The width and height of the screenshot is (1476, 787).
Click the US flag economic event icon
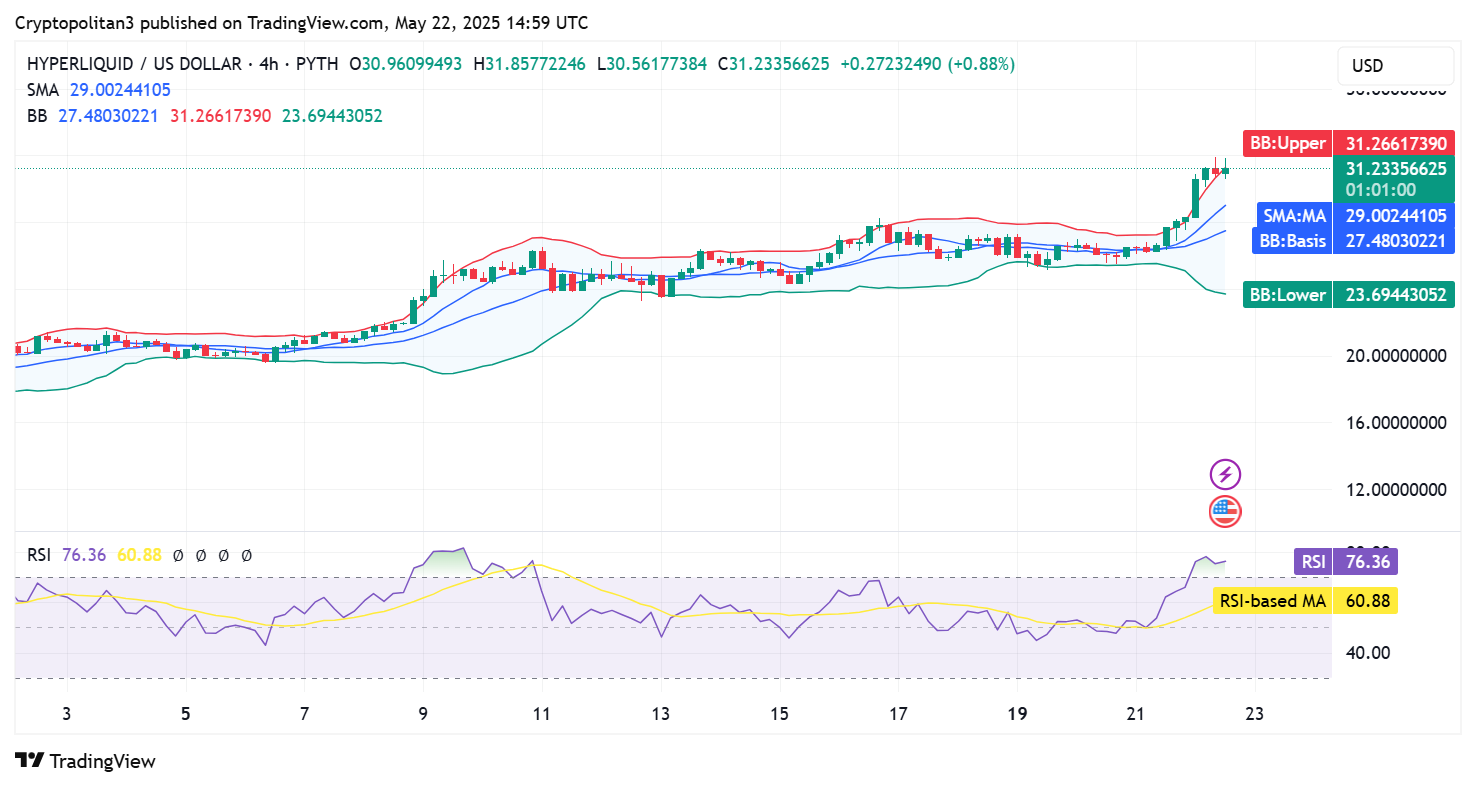[x=1225, y=512]
